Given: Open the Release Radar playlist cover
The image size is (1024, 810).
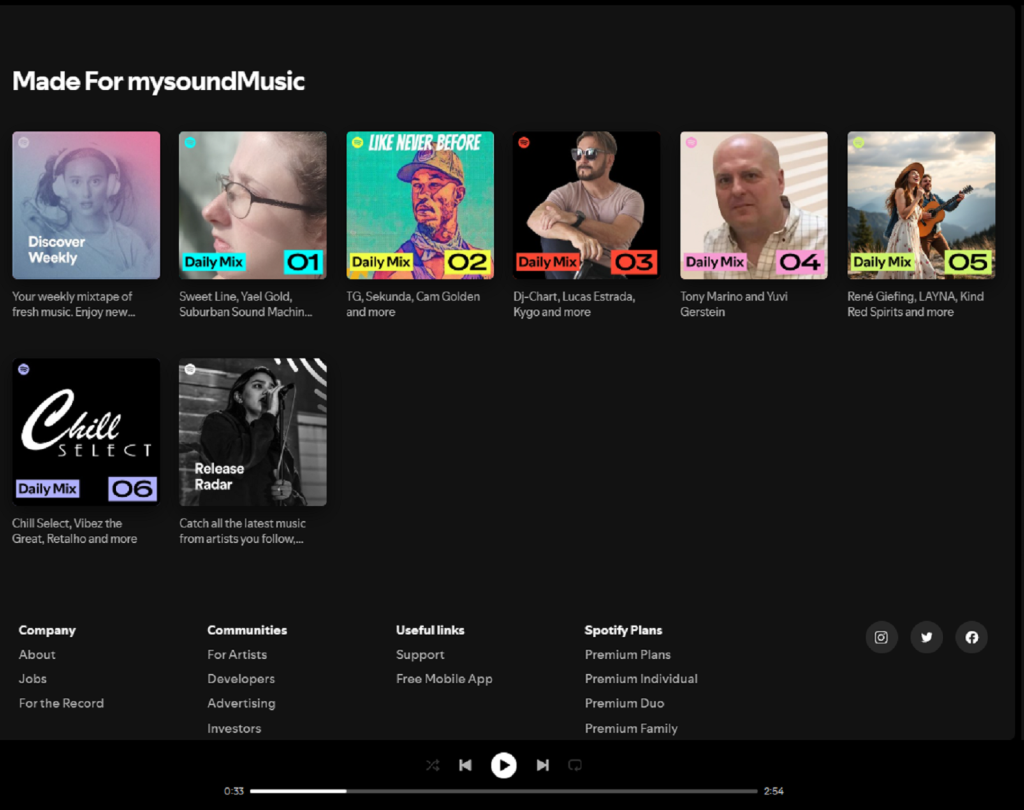Looking at the screenshot, I should click(x=253, y=432).
